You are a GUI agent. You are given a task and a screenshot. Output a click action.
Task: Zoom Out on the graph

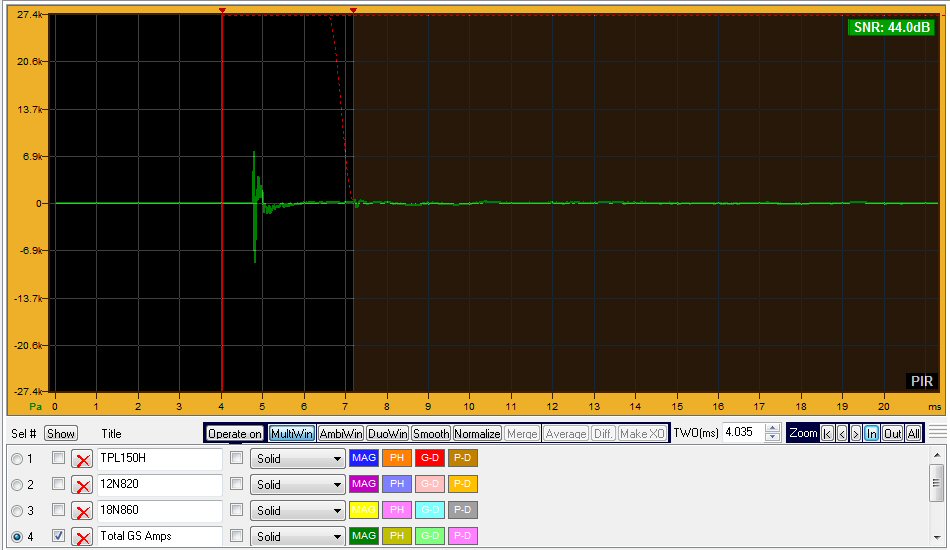pyautogui.click(x=892, y=433)
